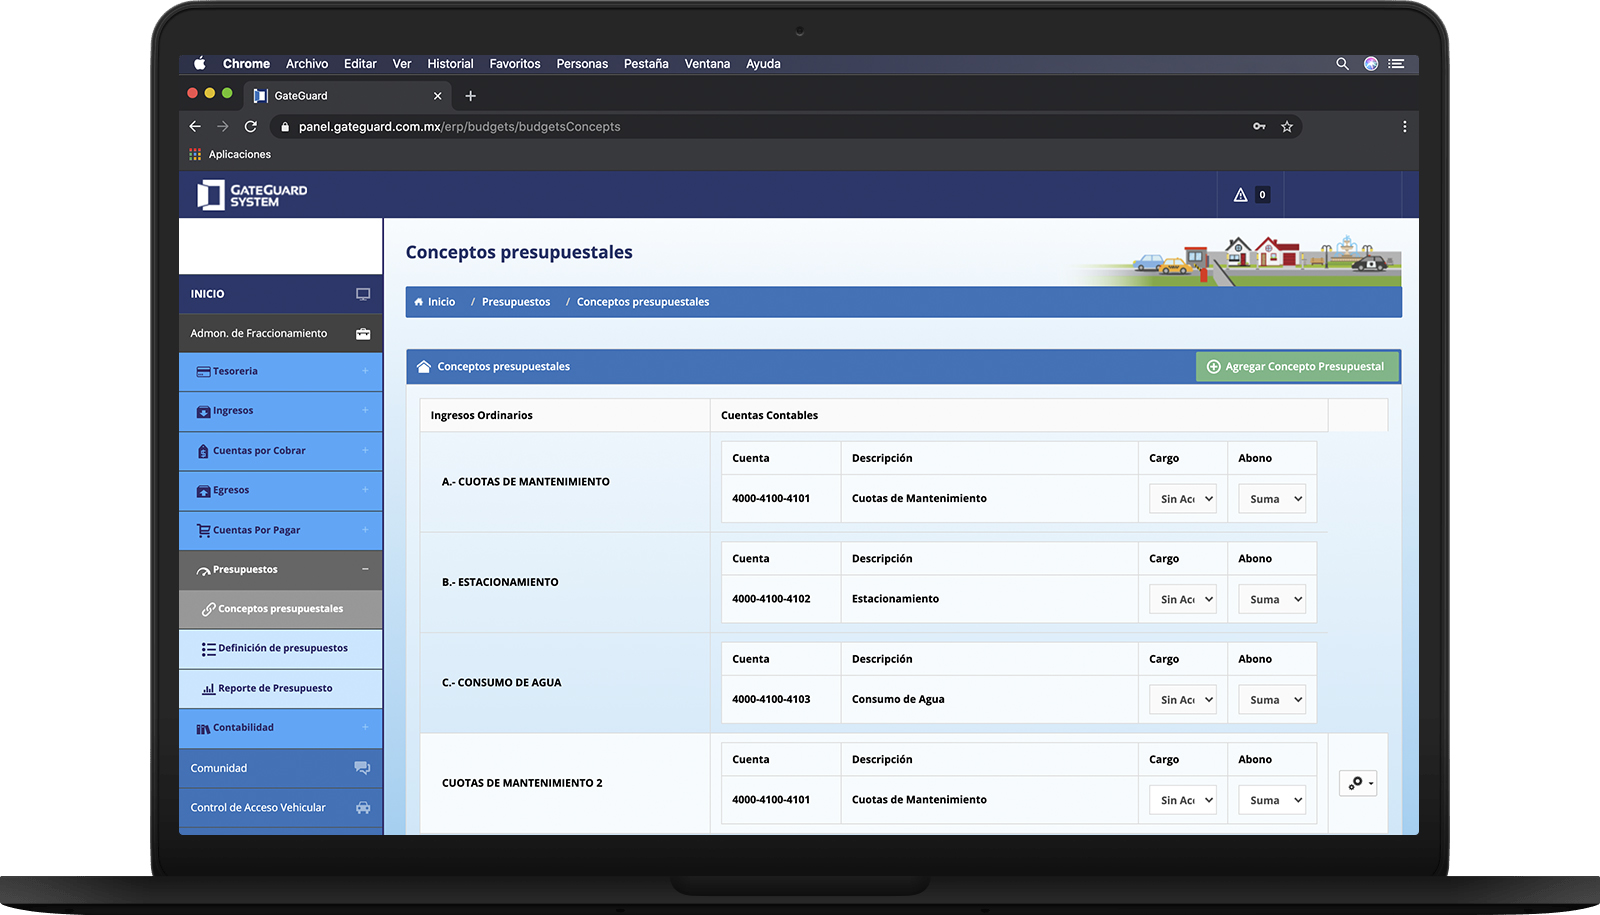The image size is (1600, 915).
Task: Open Reporte de Presupuesto sidebar item
Action: click(x=281, y=689)
